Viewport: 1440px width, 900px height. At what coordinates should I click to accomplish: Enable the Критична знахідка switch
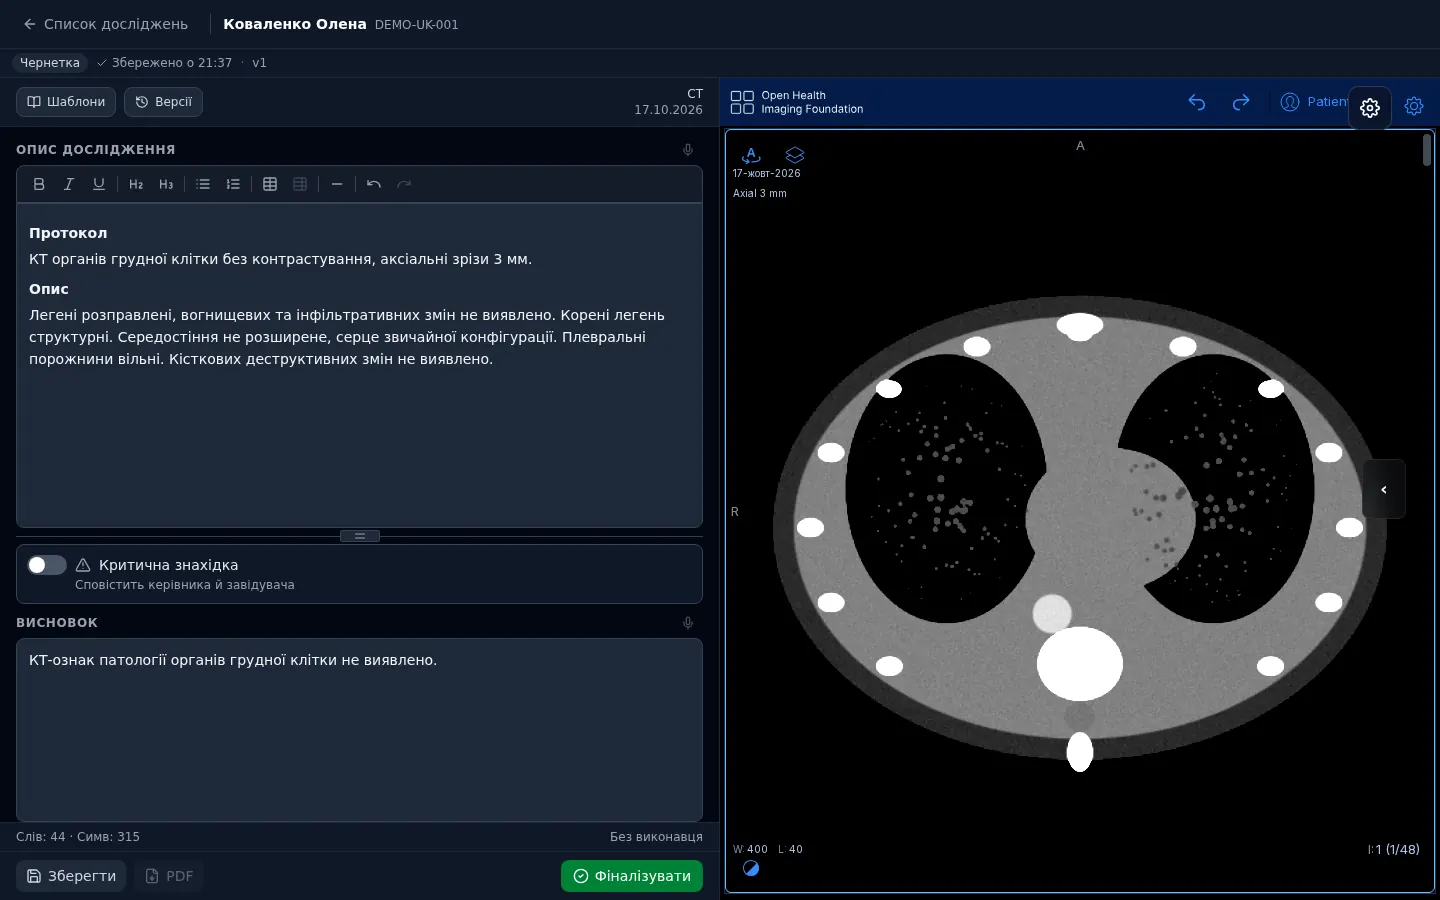[x=47, y=565]
